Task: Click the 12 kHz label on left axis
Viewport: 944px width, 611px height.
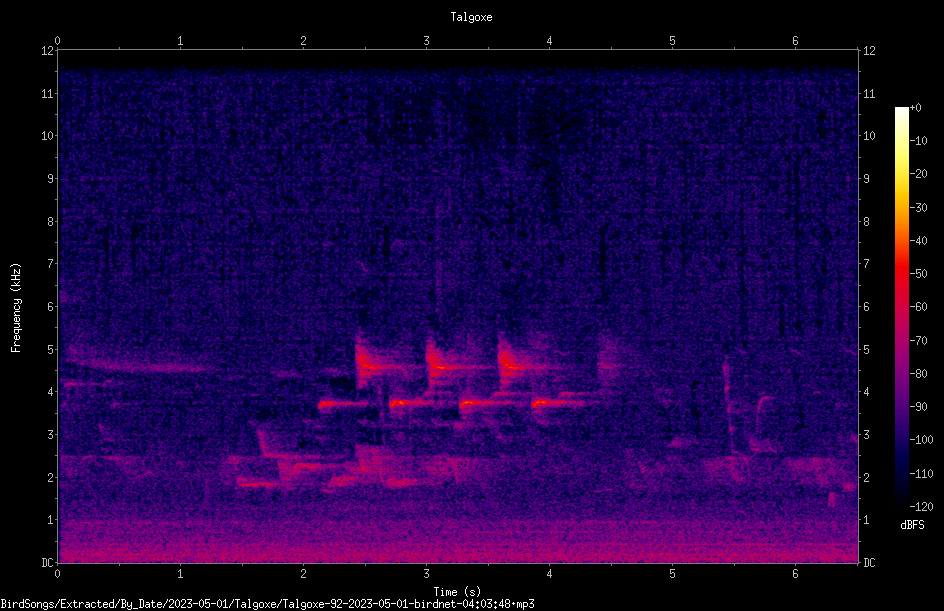Action: point(48,51)
